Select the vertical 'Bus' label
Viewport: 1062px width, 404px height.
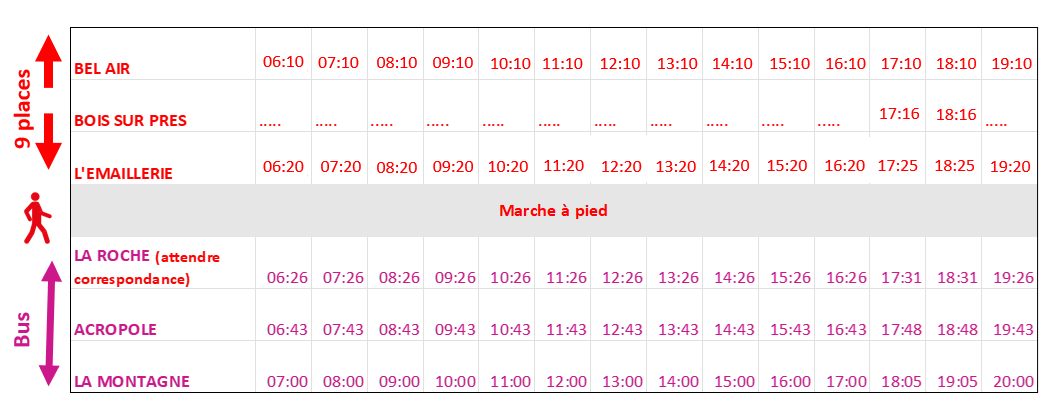(x=23, y=329)
